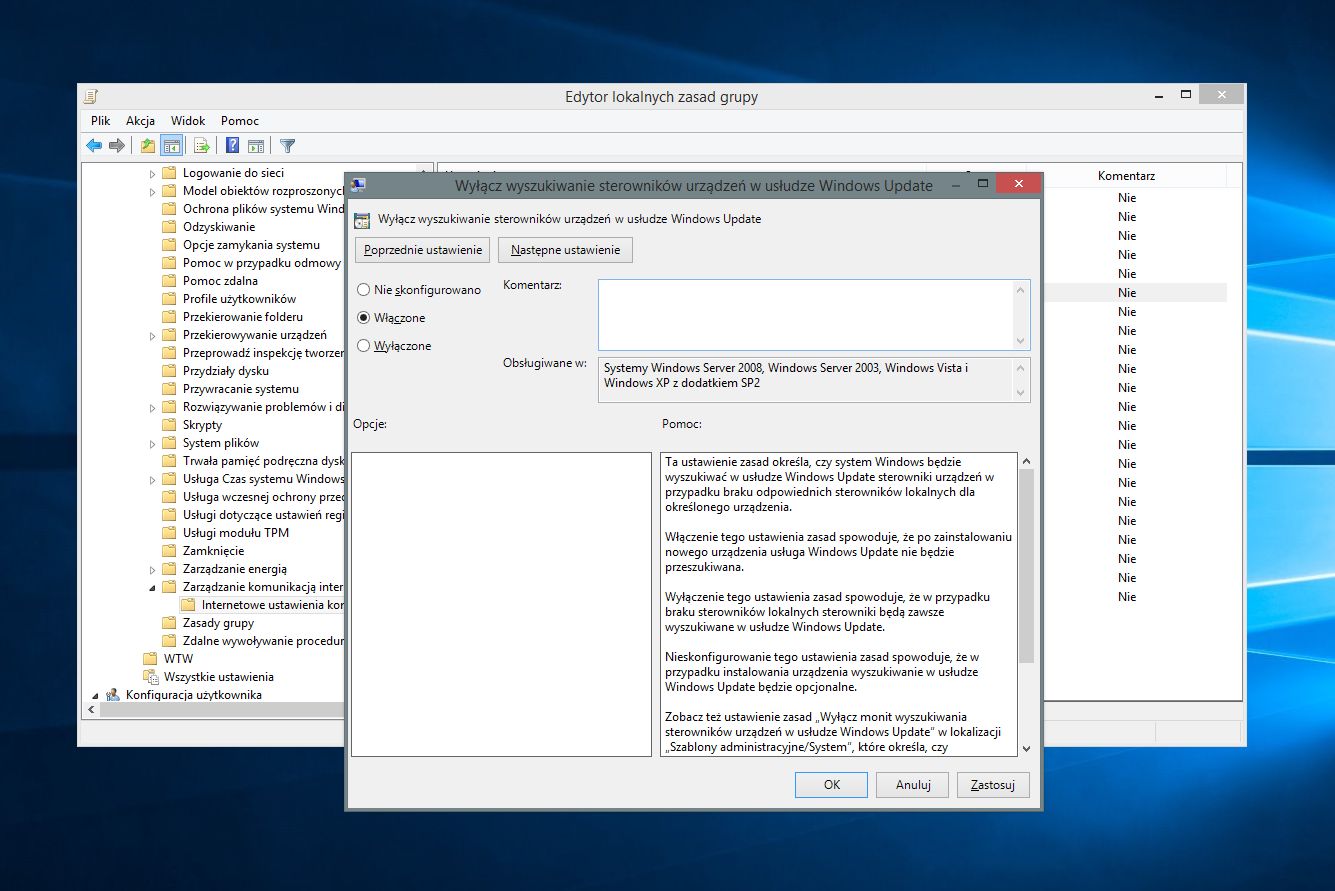This screenshot has width=1335, height=891.
Task: Collapse 'Zarządzanie komunikacją internetową' tree node
Action: [x=153, y=587]
